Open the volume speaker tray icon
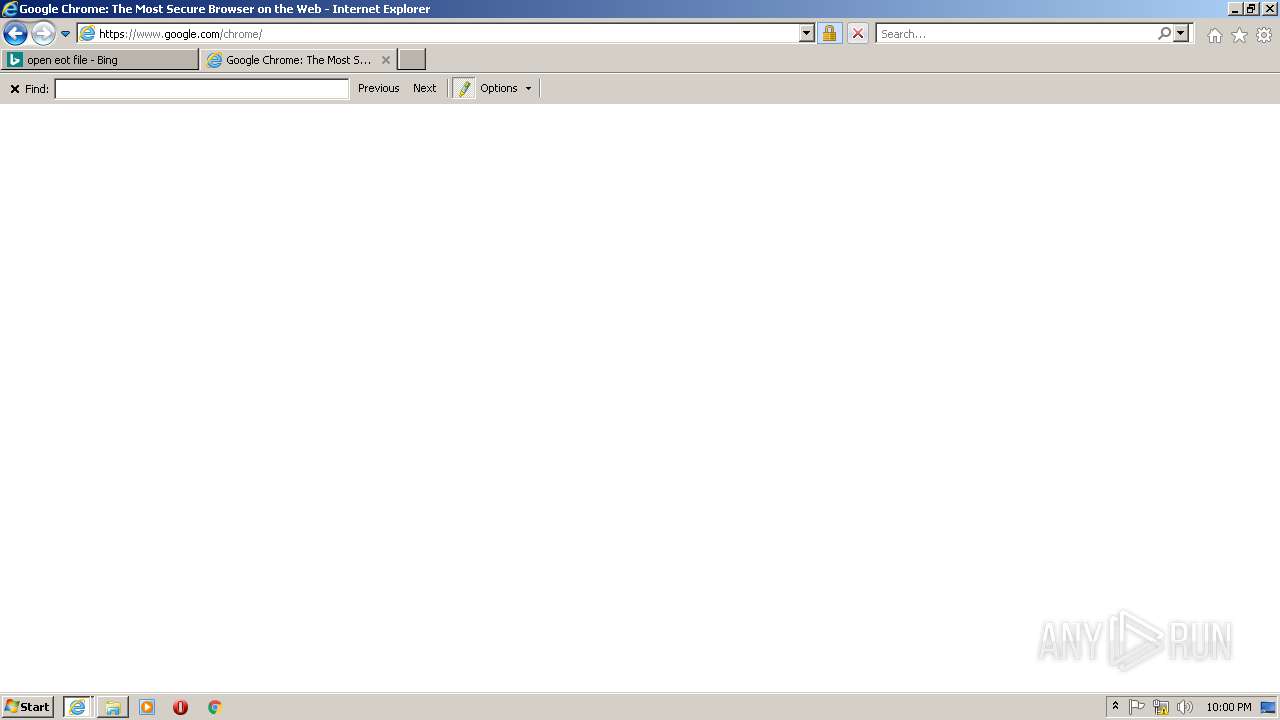The width and height of the screenshot is (1280, 720). (1185, 707)
